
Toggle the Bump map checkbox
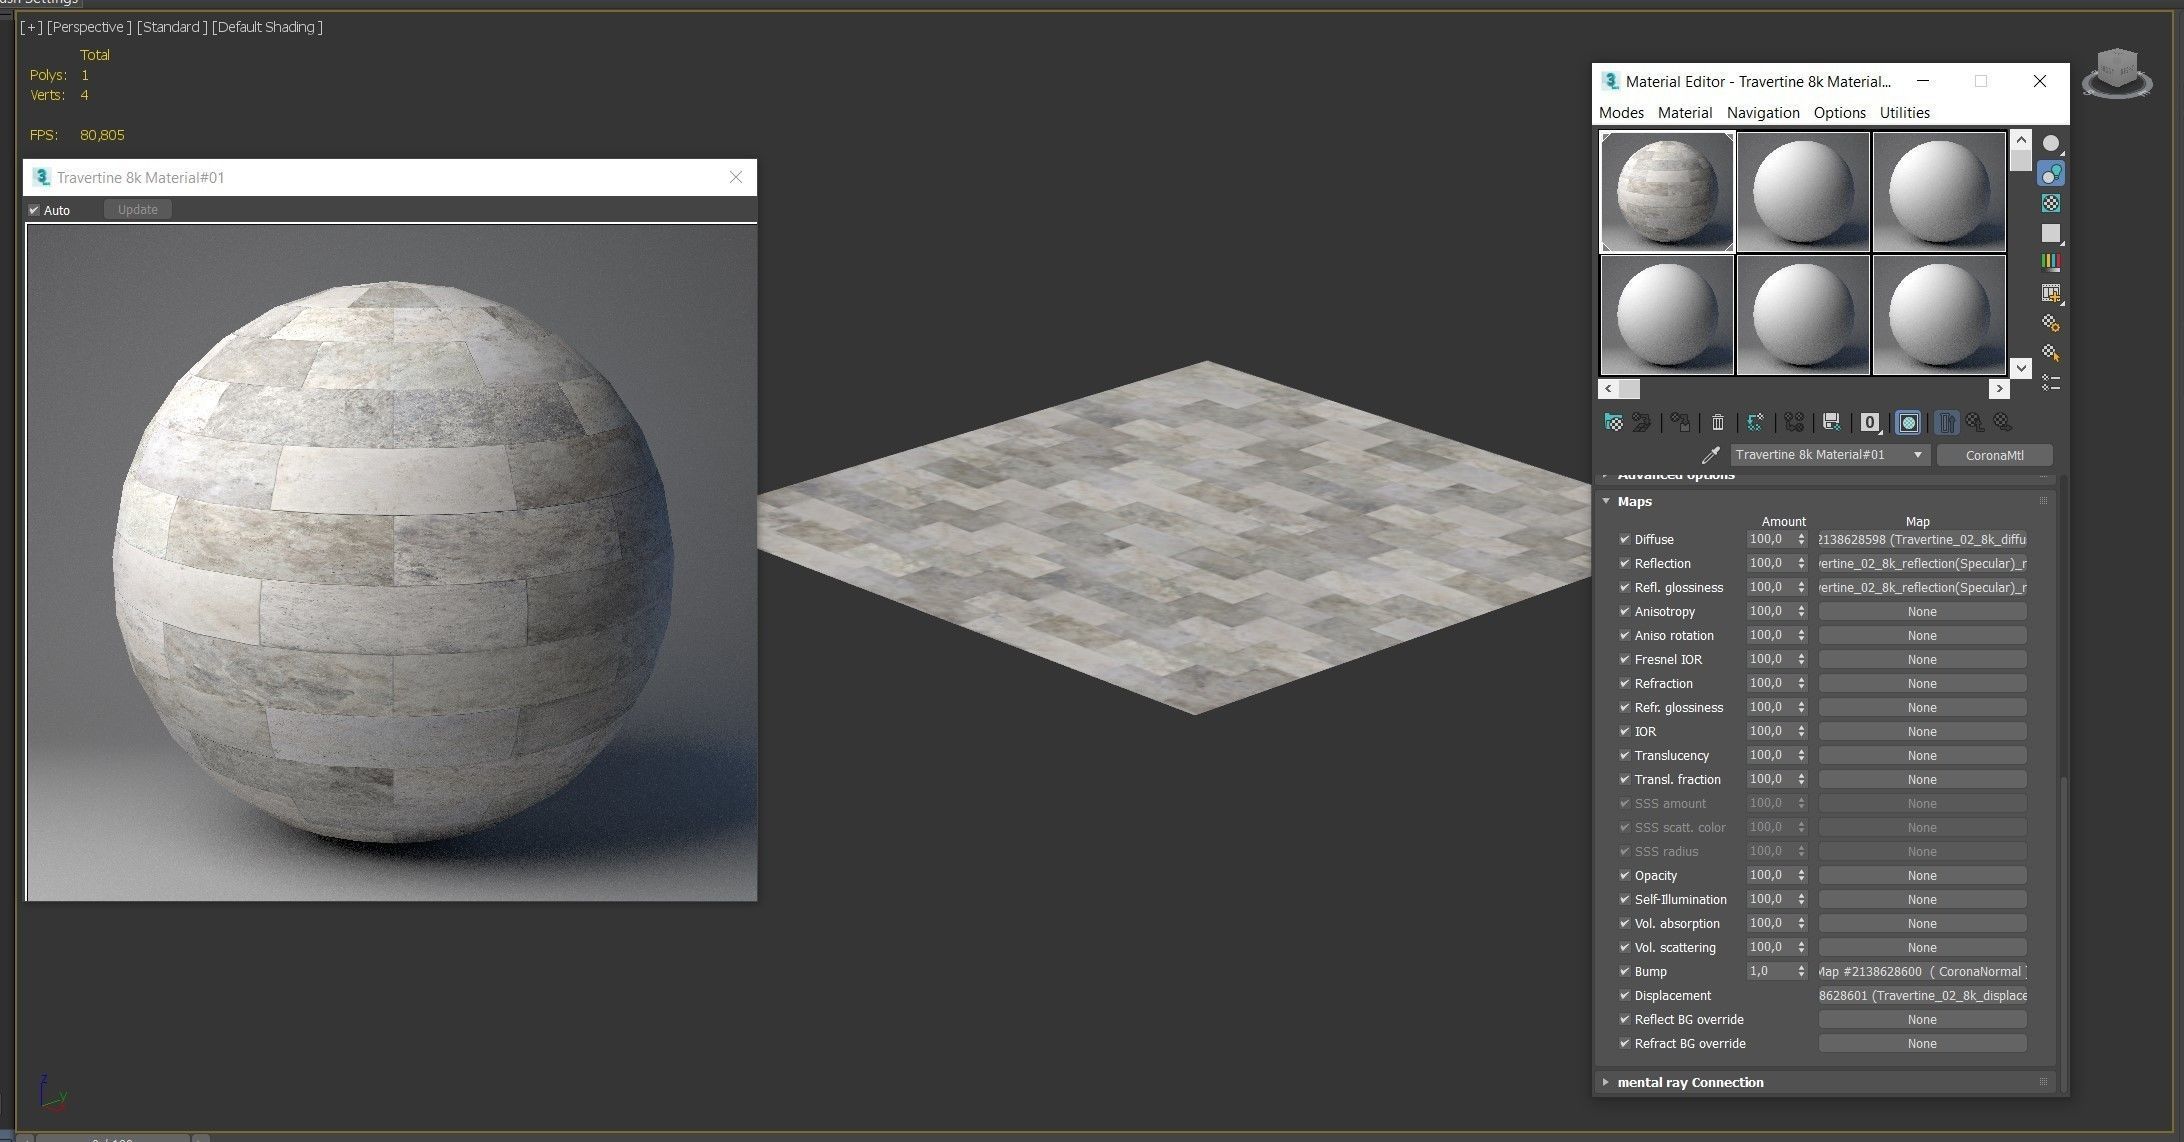pyautogui.click(x=1624, y=971)
